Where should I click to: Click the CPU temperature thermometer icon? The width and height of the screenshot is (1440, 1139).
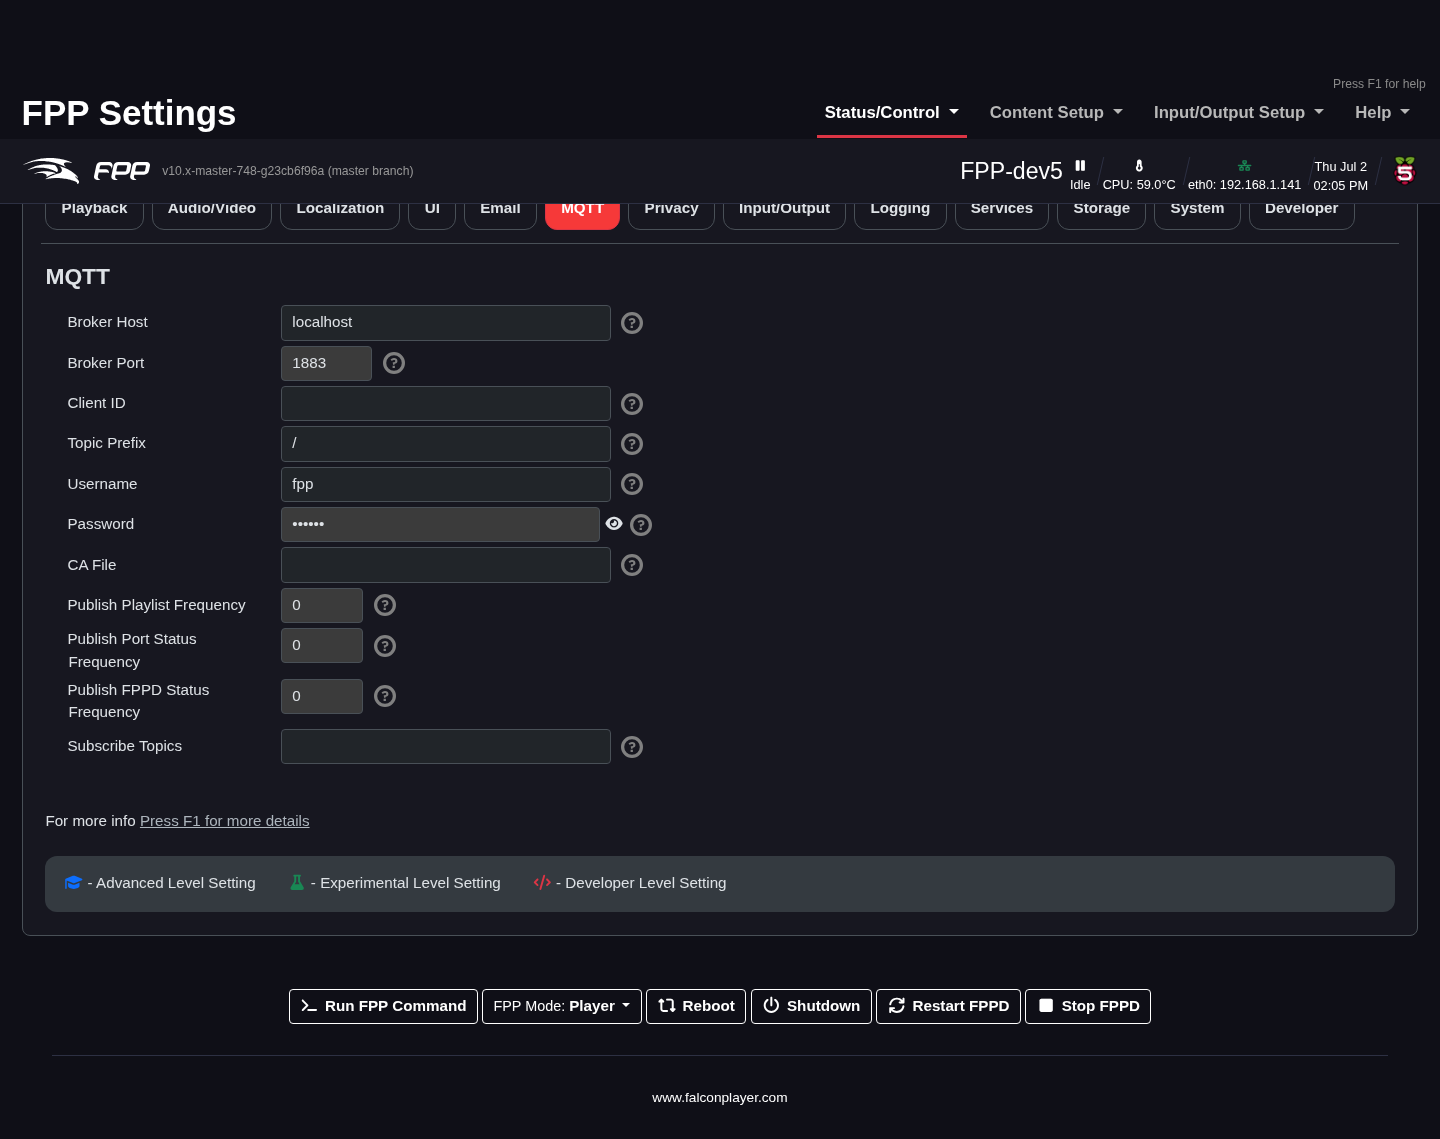tap(1139, 166)
